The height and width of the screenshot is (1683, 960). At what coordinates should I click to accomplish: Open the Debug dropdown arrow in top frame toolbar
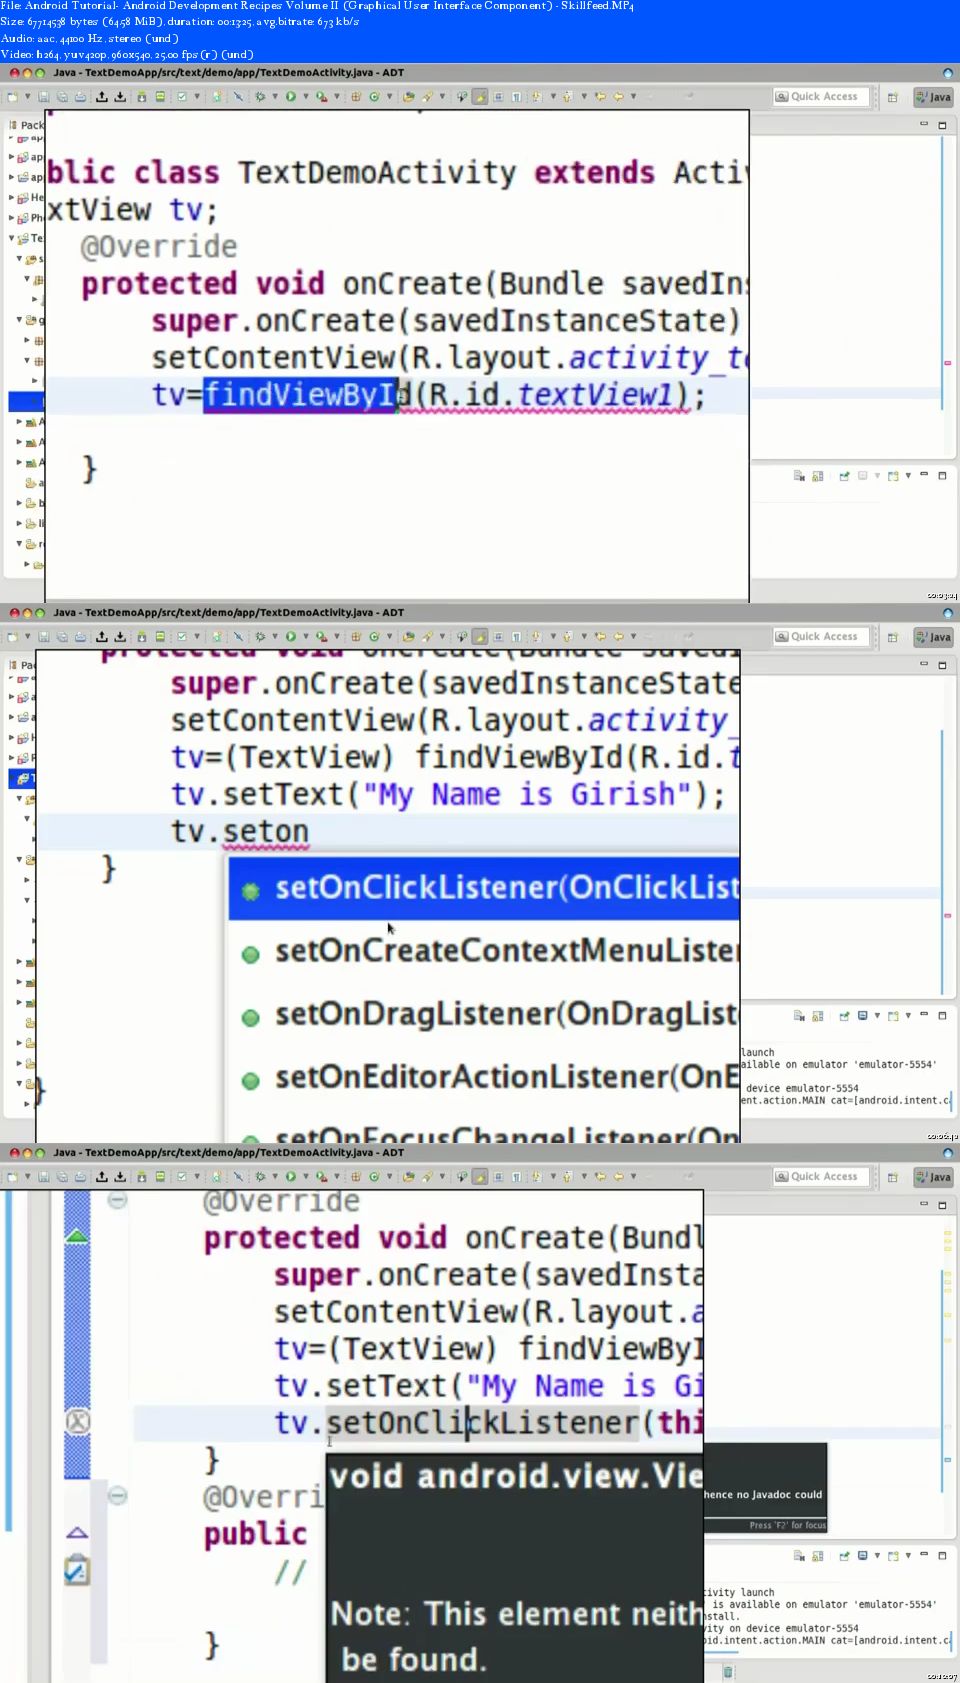274,97
